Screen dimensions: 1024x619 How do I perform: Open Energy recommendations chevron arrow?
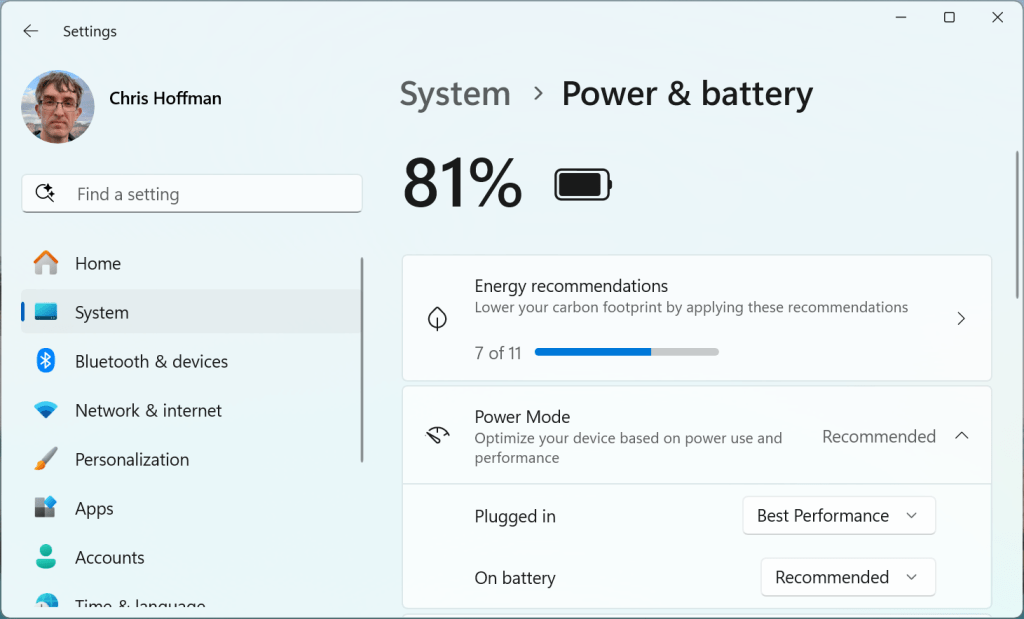coord(961,318)
